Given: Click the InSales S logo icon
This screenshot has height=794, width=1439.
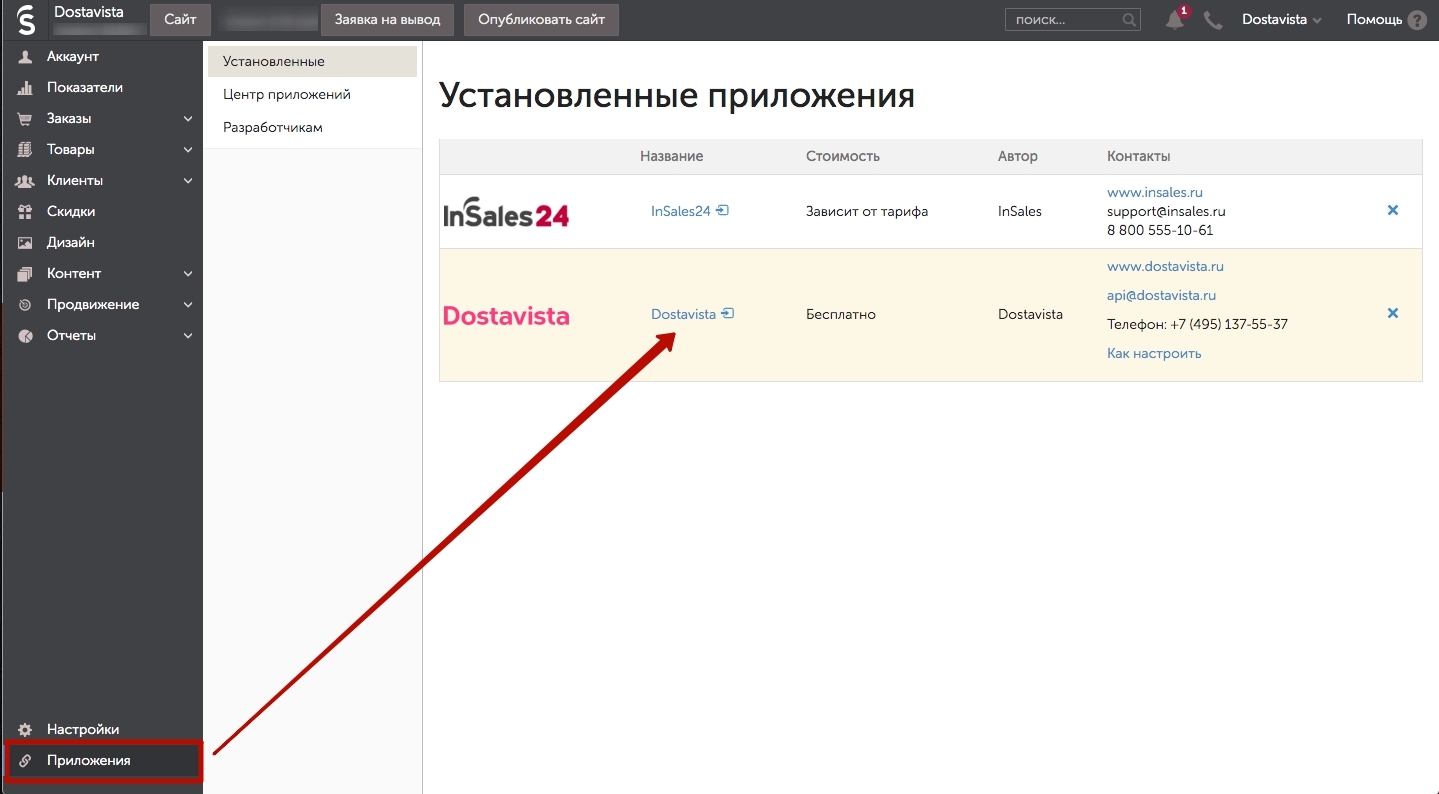Looking at the screenshot, I should tap(26, 20).
